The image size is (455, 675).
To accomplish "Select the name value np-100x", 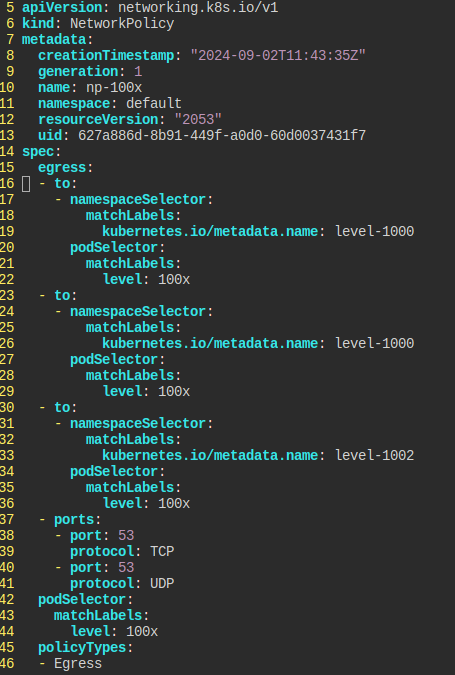I will (114, 87).
